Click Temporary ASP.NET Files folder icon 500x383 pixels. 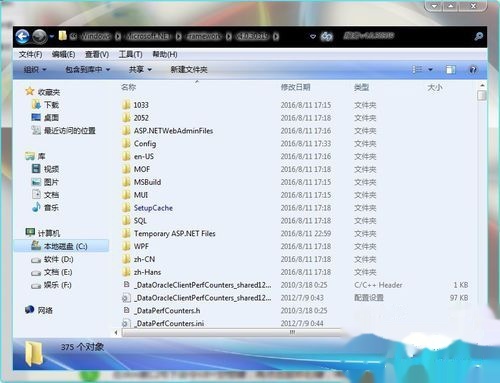tap(126, 233)
